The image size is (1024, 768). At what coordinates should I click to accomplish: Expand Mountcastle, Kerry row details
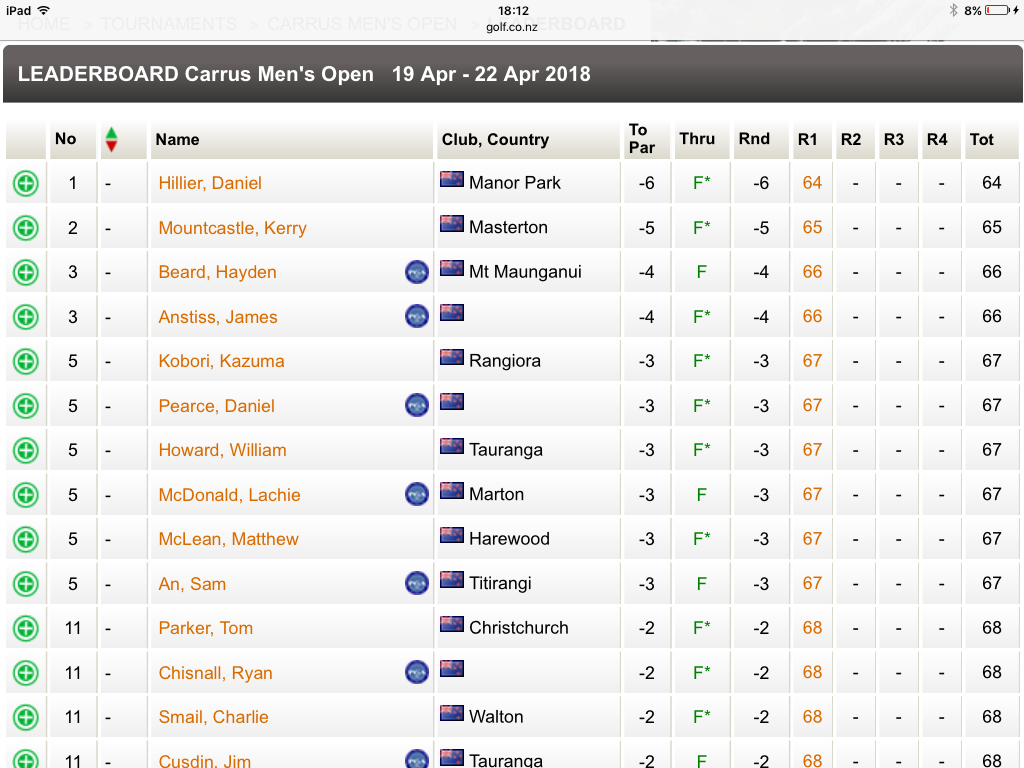click(26, 228)
